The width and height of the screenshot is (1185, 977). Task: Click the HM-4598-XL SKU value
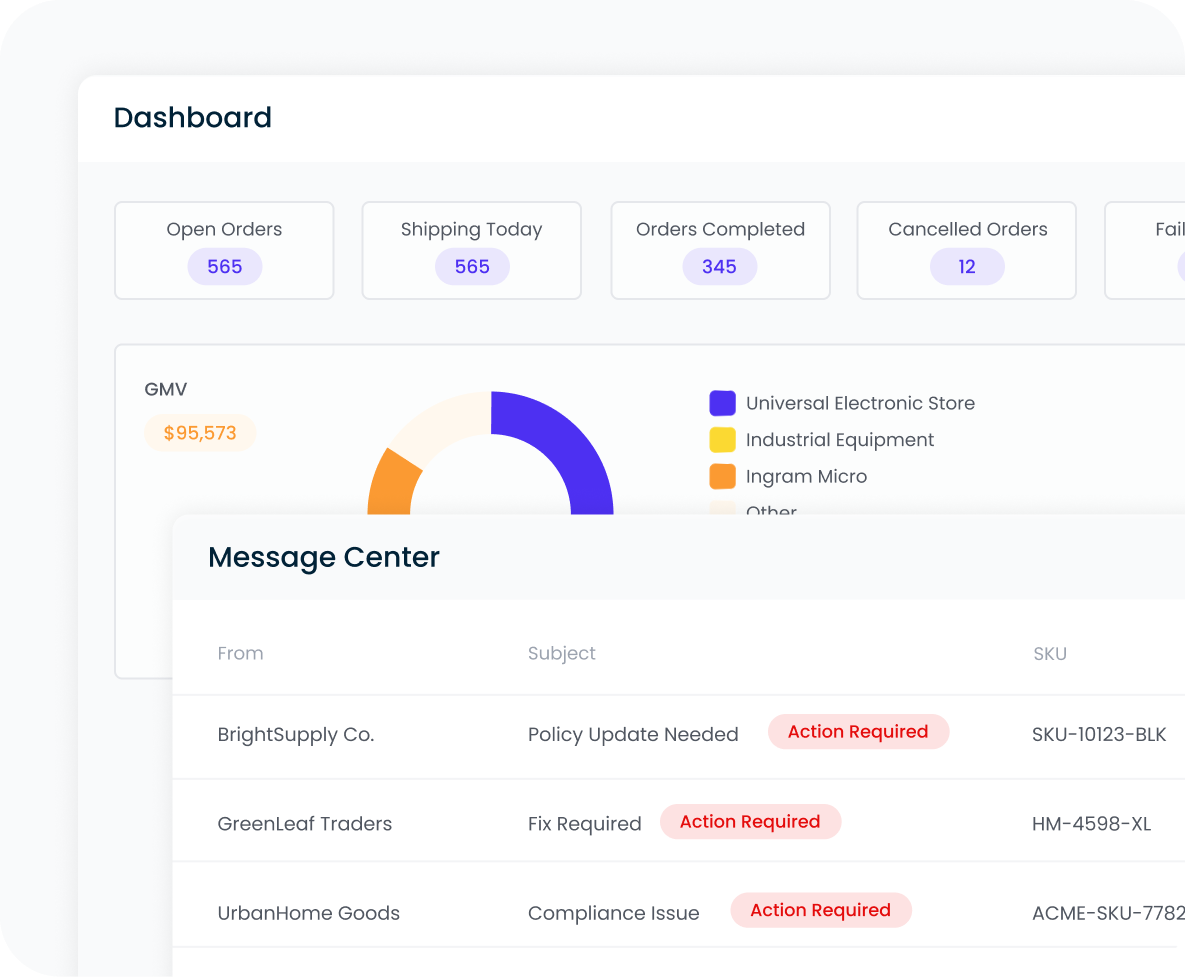(1091, 824)
